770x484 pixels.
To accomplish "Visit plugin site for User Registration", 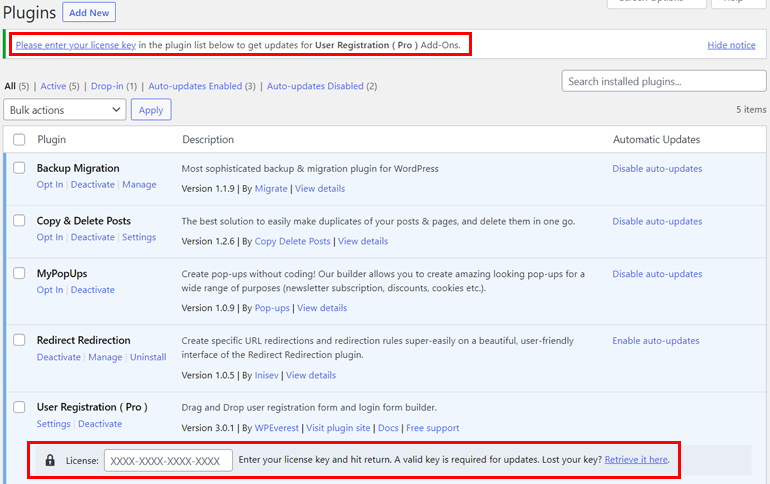I will point(338,428).
